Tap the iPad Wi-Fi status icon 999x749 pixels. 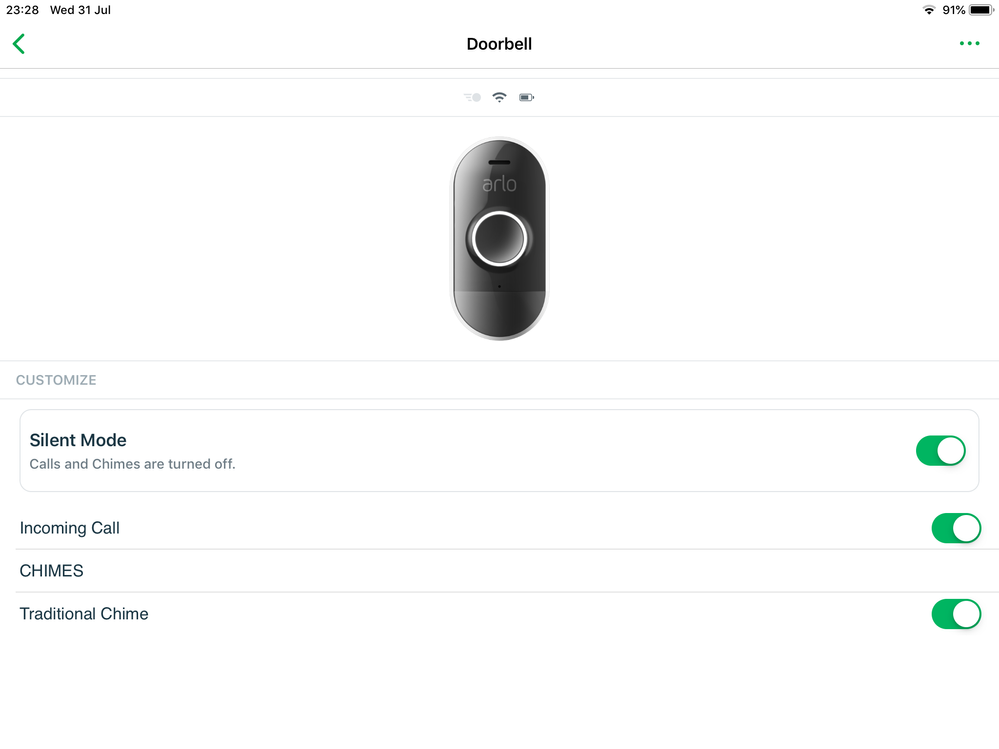(929, 10)
